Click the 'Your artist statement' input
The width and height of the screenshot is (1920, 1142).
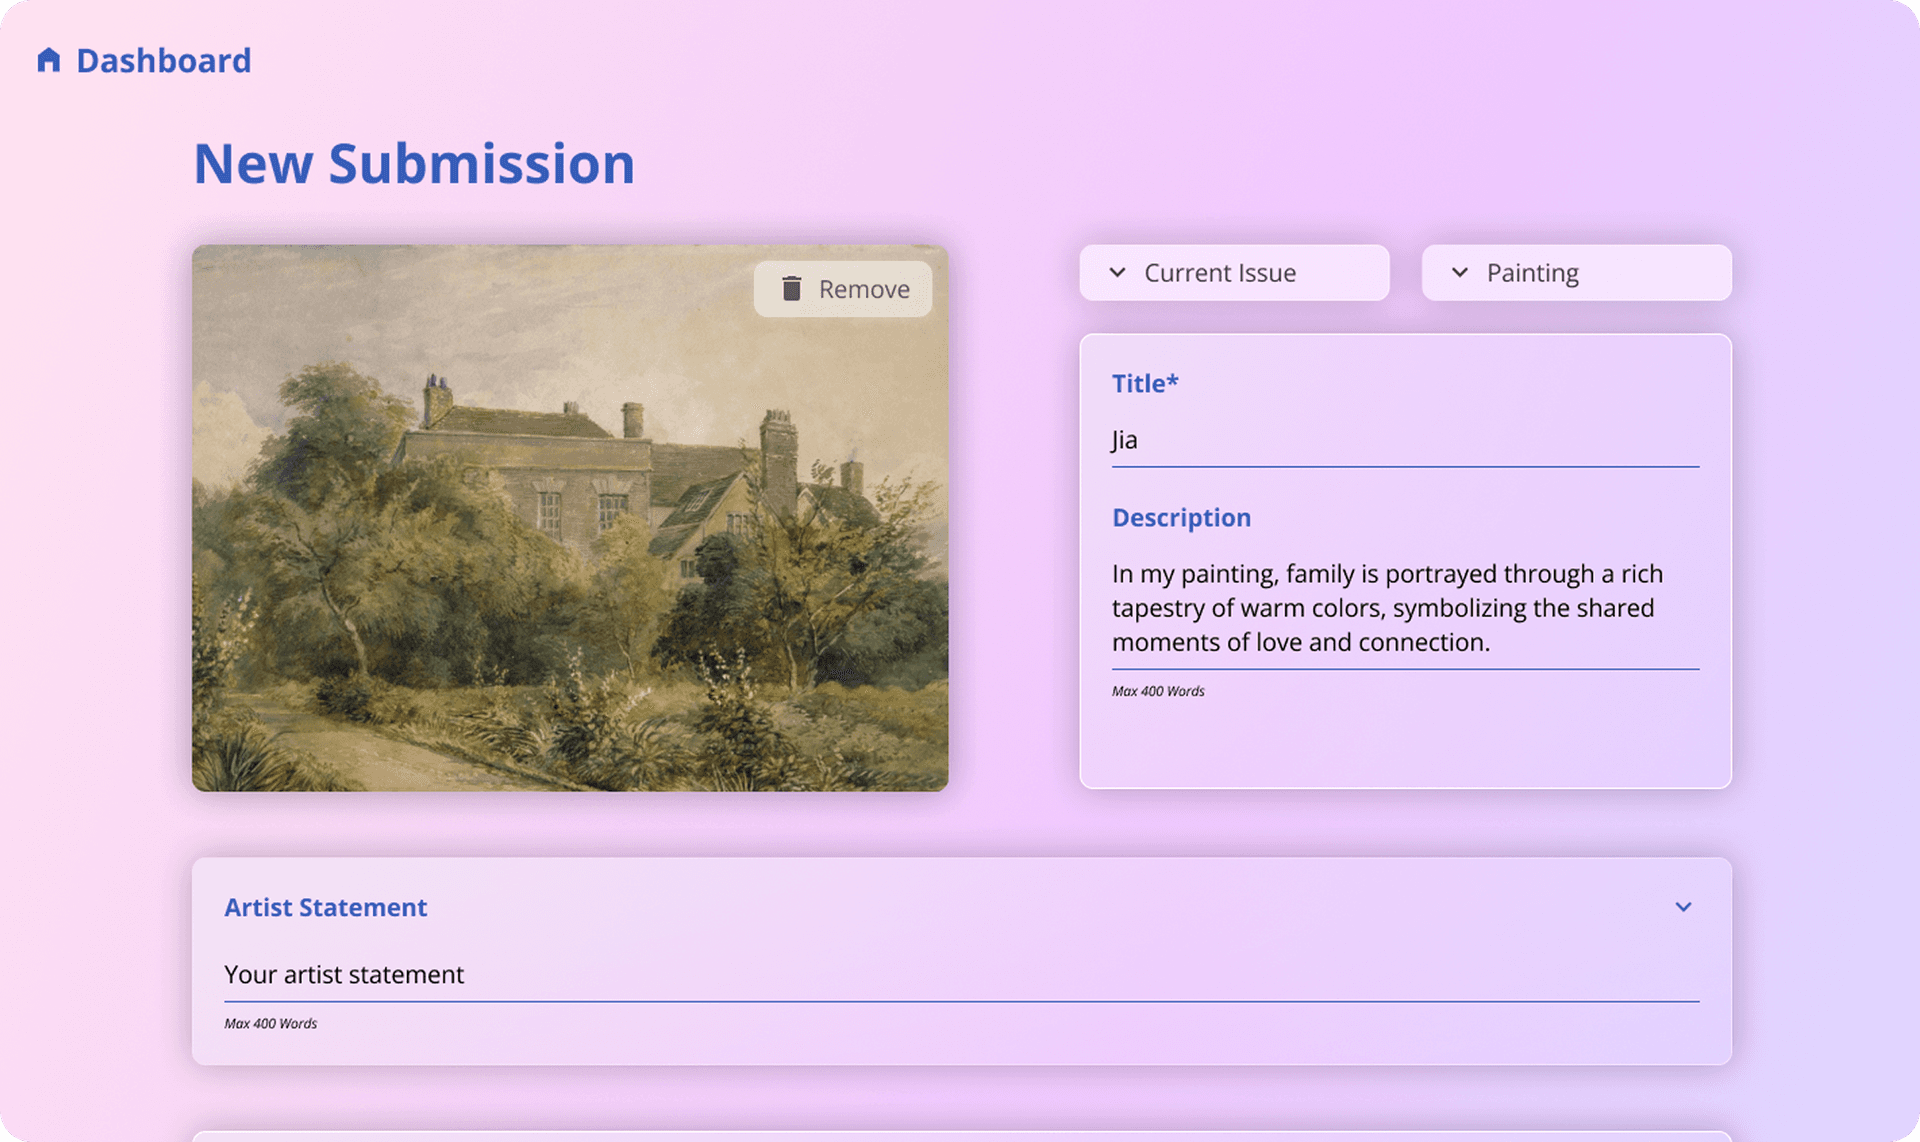[x=960, y=975]
